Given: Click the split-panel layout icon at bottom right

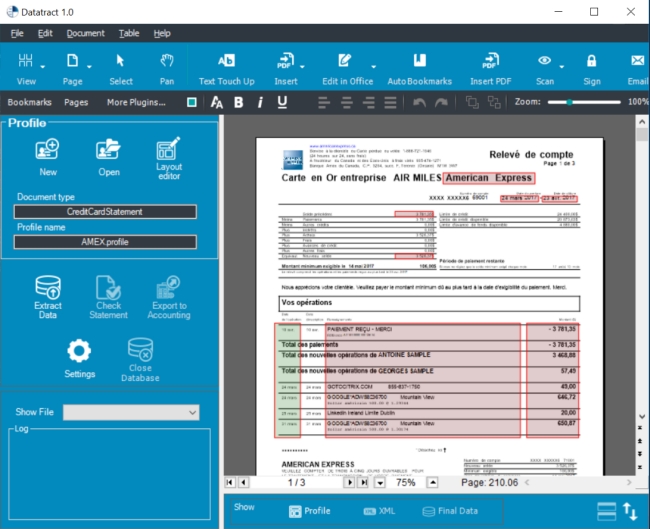Looking at the screenshot, I should (606, 511).
